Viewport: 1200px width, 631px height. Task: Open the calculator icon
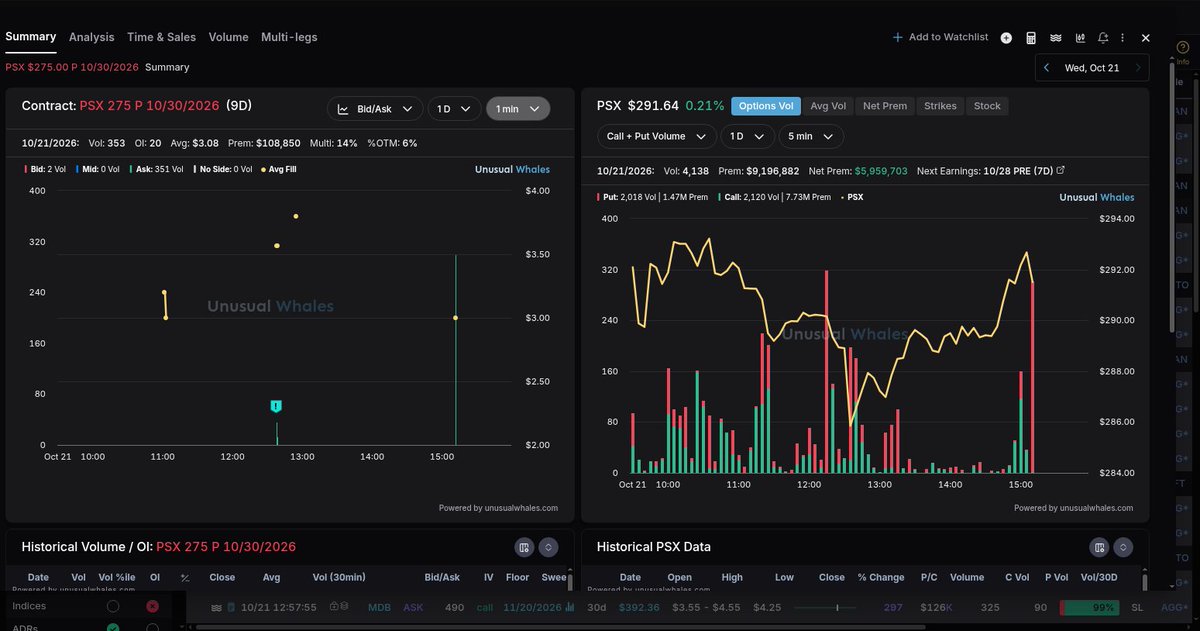click(x=1031, y=38)
